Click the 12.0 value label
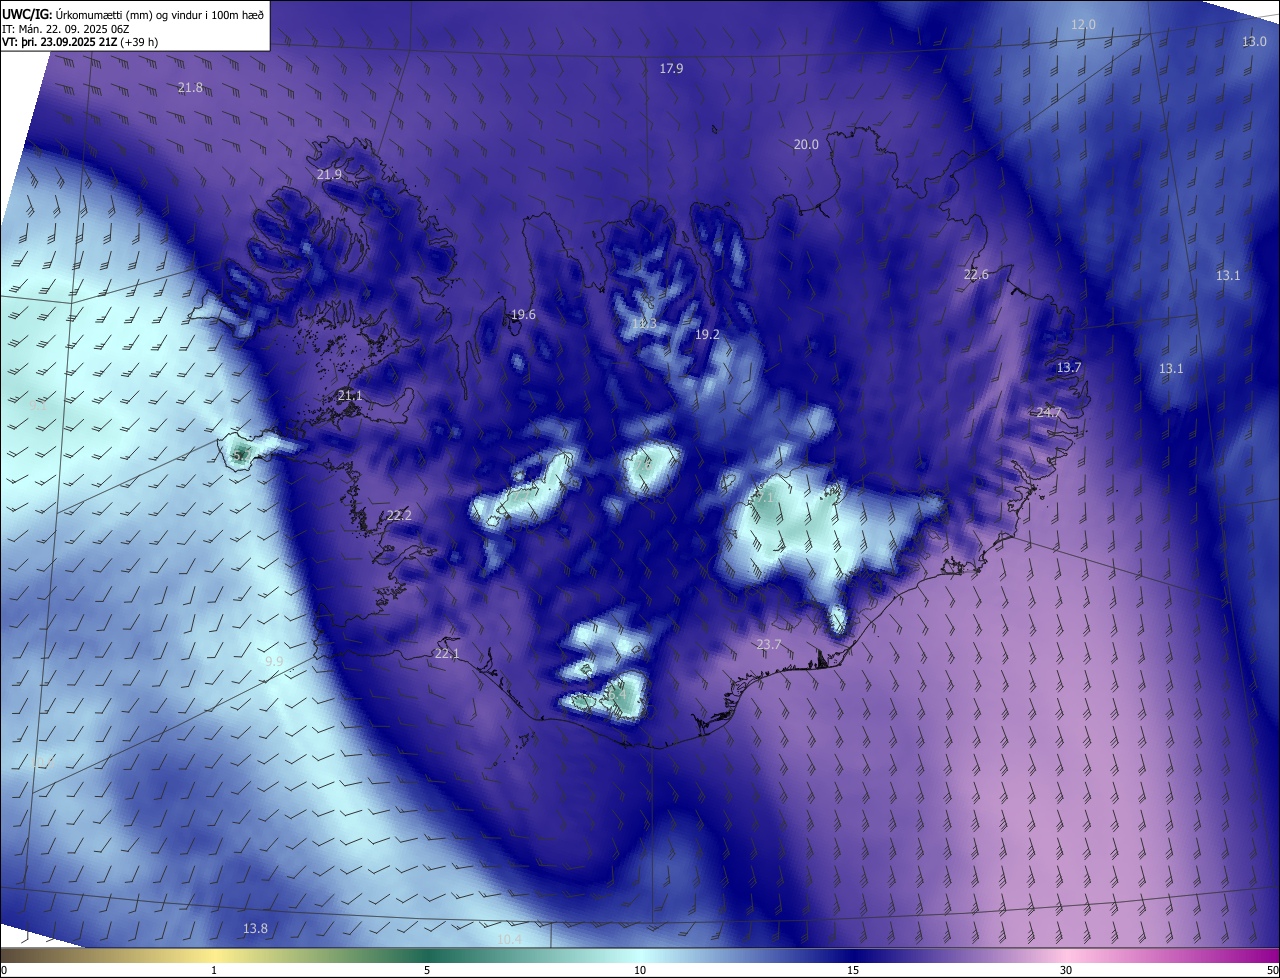Viewport: 1280px width, 978px height. pyautogui.click(x=1083, y=24)
